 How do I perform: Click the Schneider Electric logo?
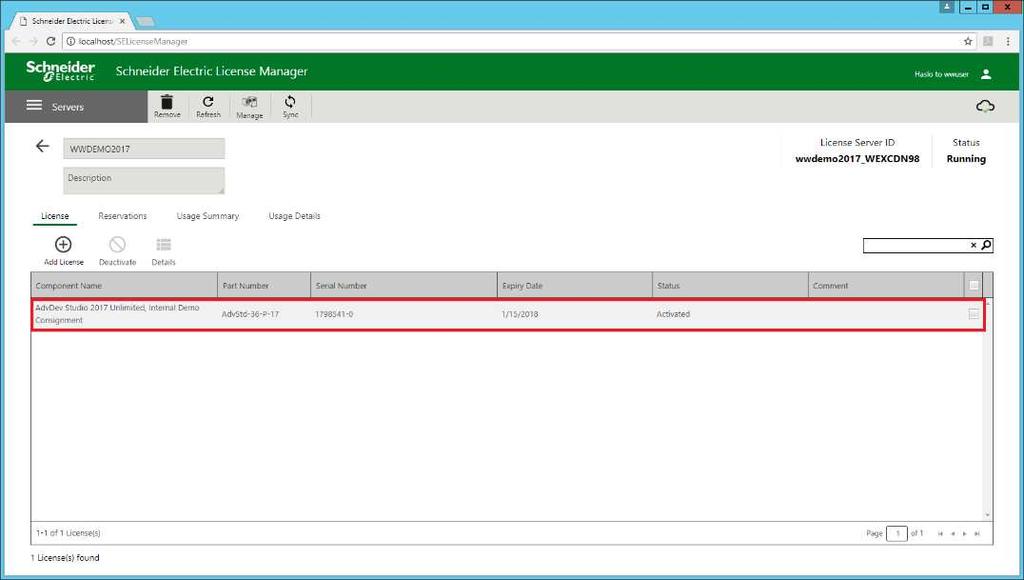coord(60,71)
